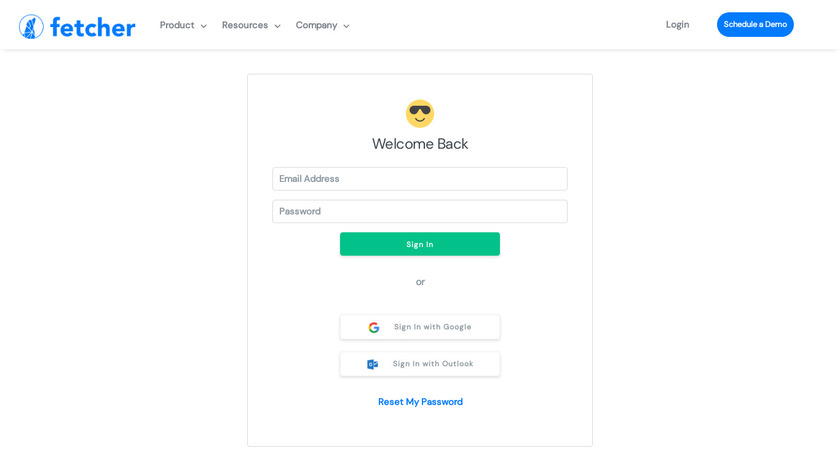
Task: Focus the Email Address field
Action: pos(420,179)
